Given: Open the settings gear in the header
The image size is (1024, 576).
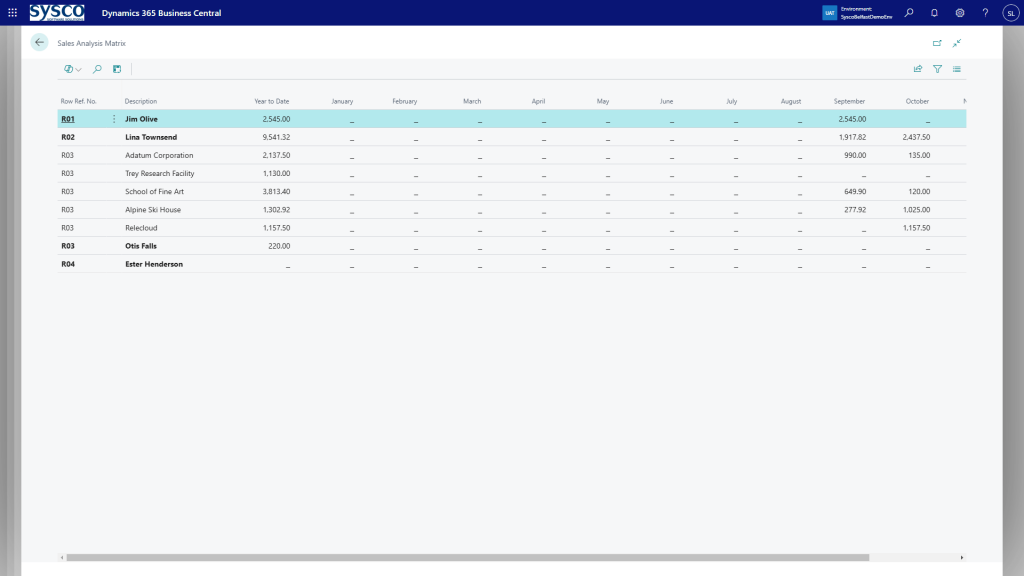Looking at the screenshot, I should [960, 13].
